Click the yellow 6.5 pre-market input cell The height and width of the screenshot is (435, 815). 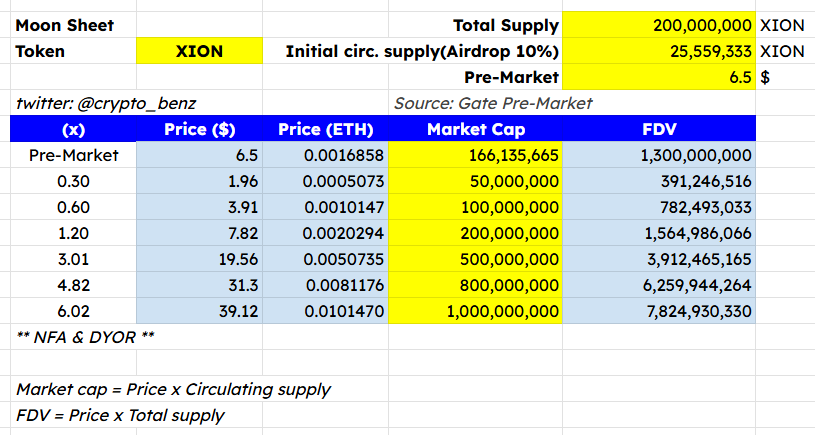[659, 77]
